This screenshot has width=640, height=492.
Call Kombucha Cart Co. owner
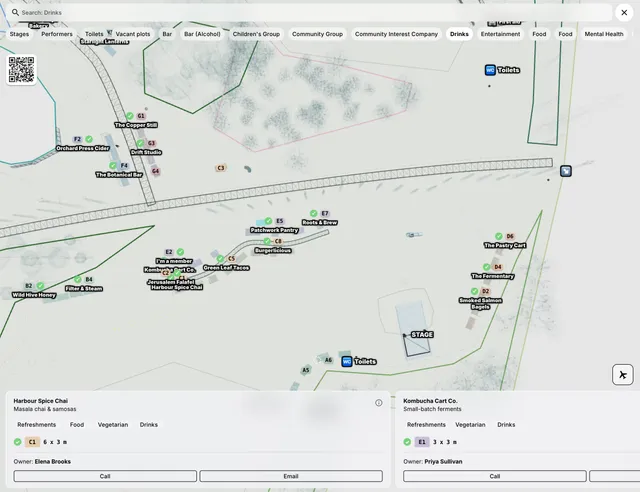[495, 476]
